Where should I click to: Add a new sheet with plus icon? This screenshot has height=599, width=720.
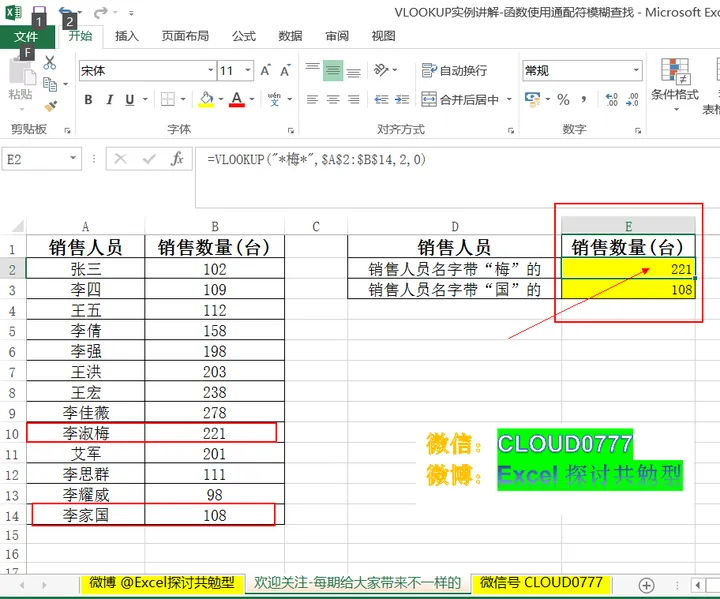click(x=646, y=584)
